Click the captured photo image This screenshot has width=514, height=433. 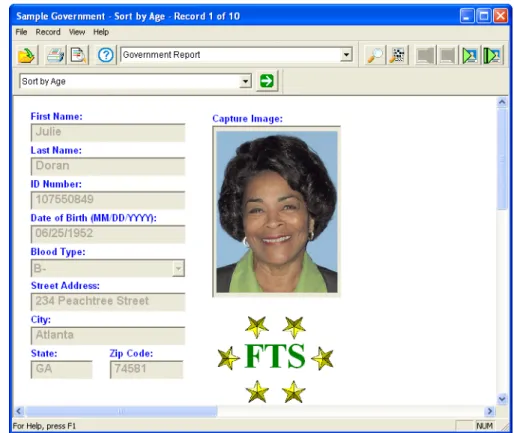tap(277, 212)
